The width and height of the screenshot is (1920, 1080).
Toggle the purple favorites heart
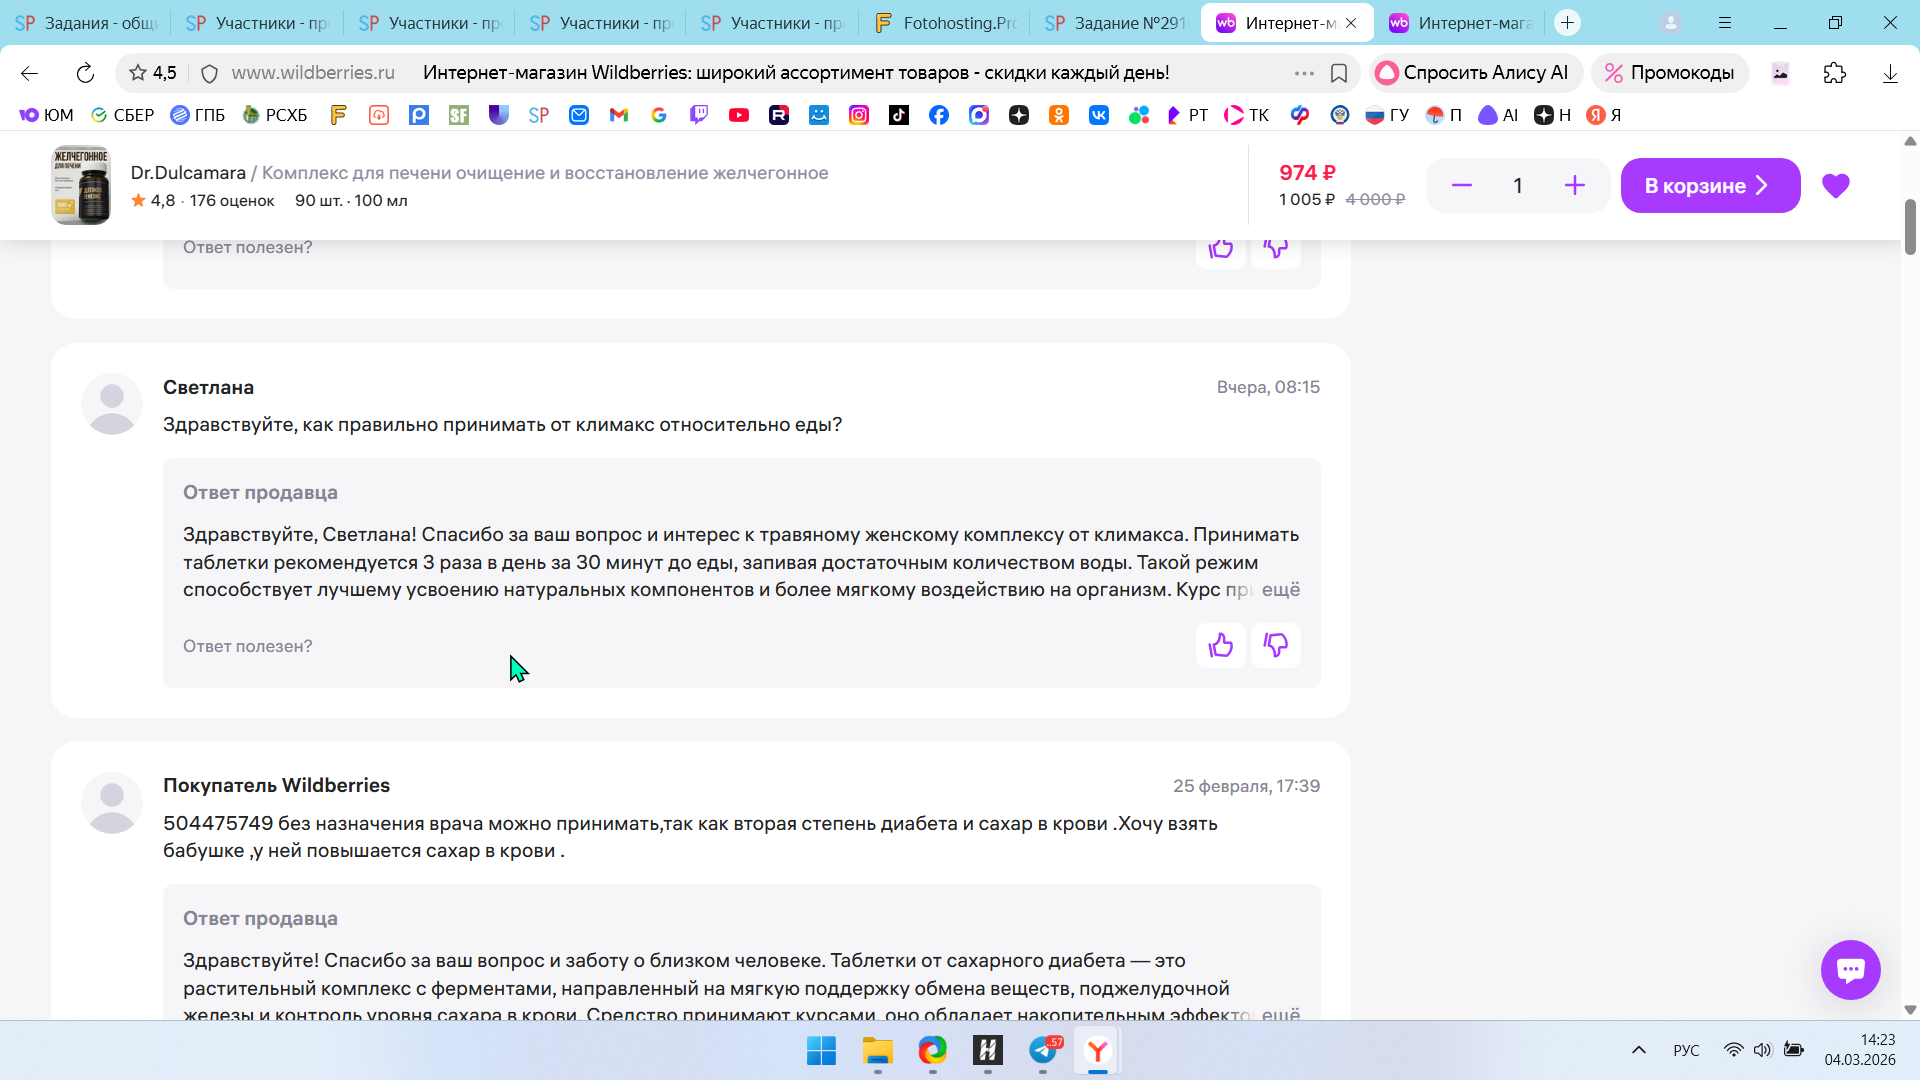pyautogui.click(x=1835, y=186)
